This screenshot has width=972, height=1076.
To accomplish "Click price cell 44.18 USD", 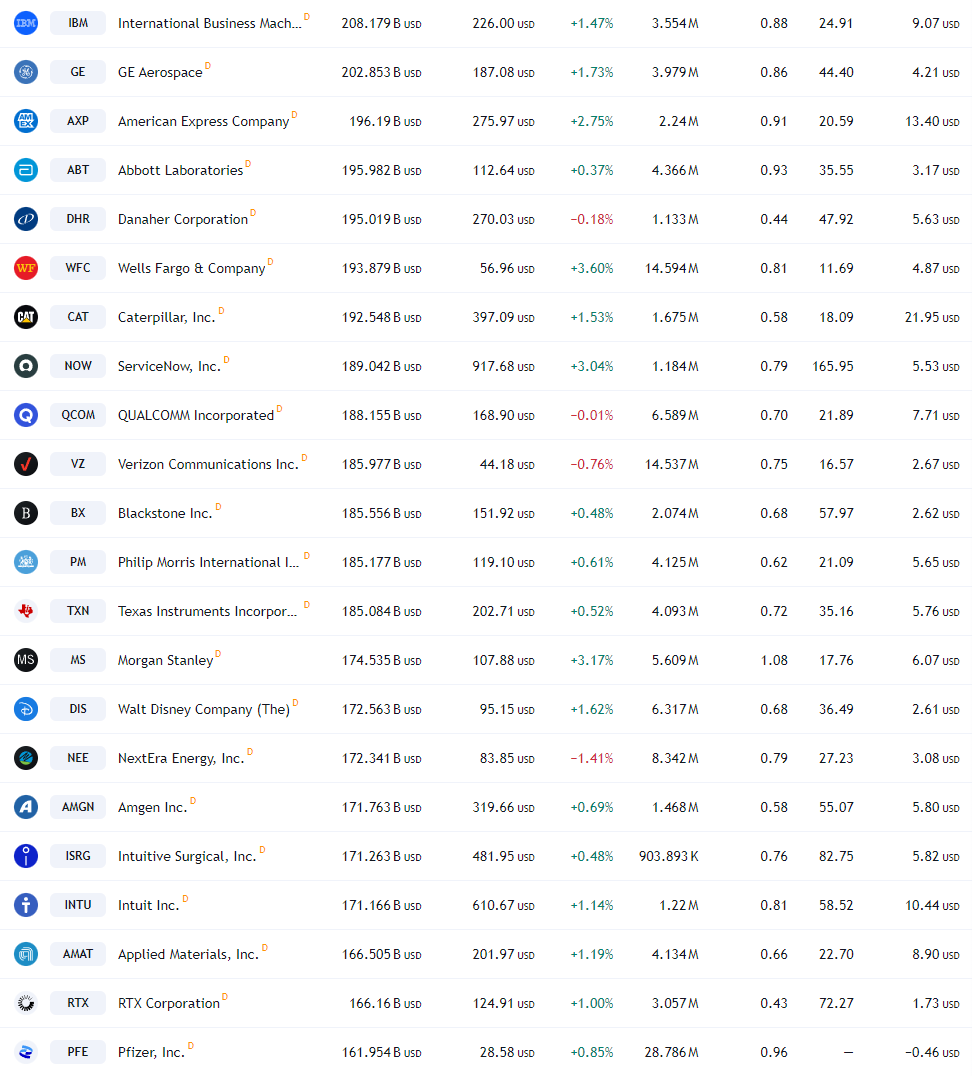I will tap(507, 464).
